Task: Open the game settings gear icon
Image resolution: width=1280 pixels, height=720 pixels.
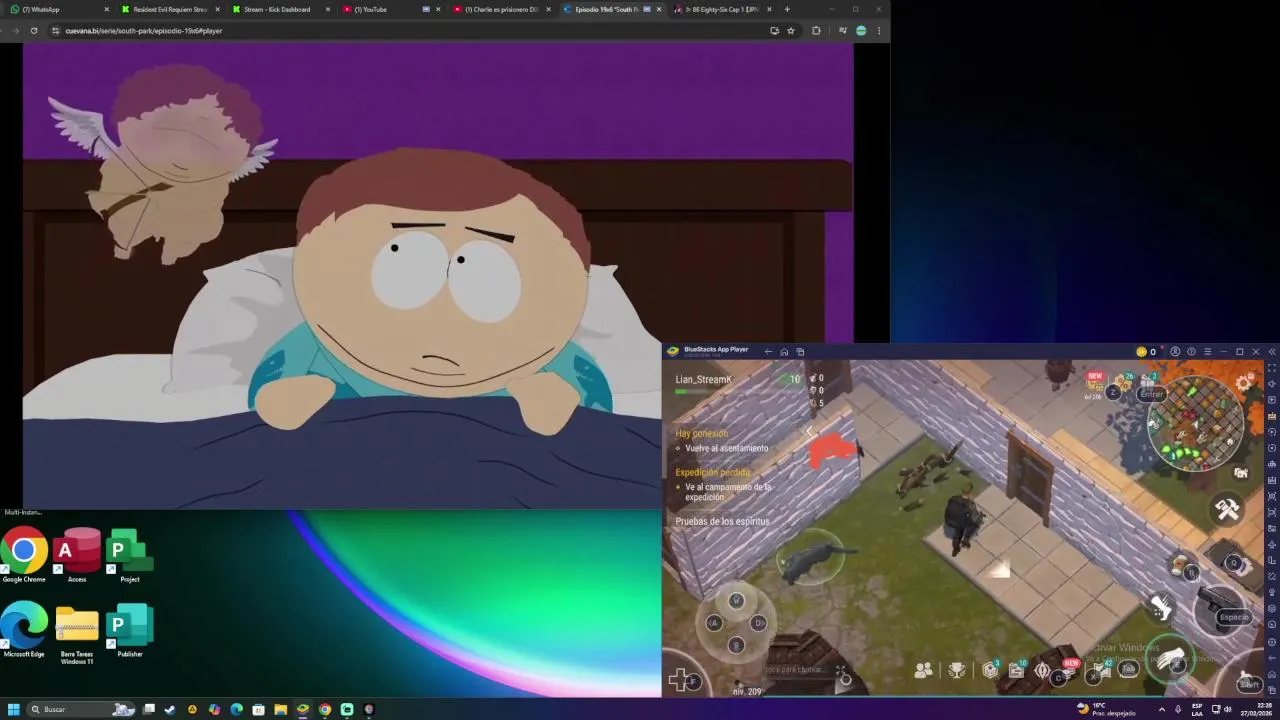Action: [1244, 383]
